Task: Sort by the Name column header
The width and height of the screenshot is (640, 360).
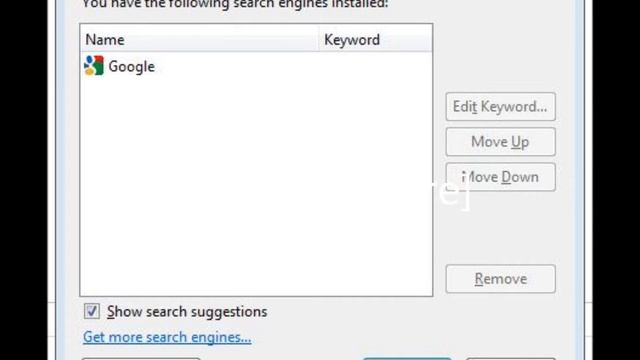Action: [199, 40]
